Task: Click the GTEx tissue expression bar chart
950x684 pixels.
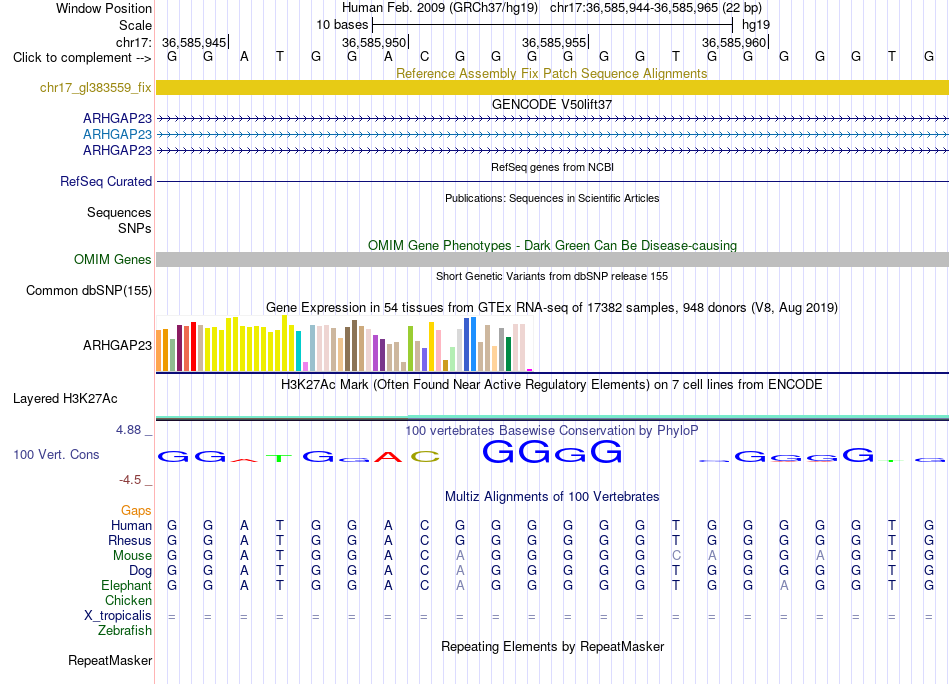Action: (344, 344)
